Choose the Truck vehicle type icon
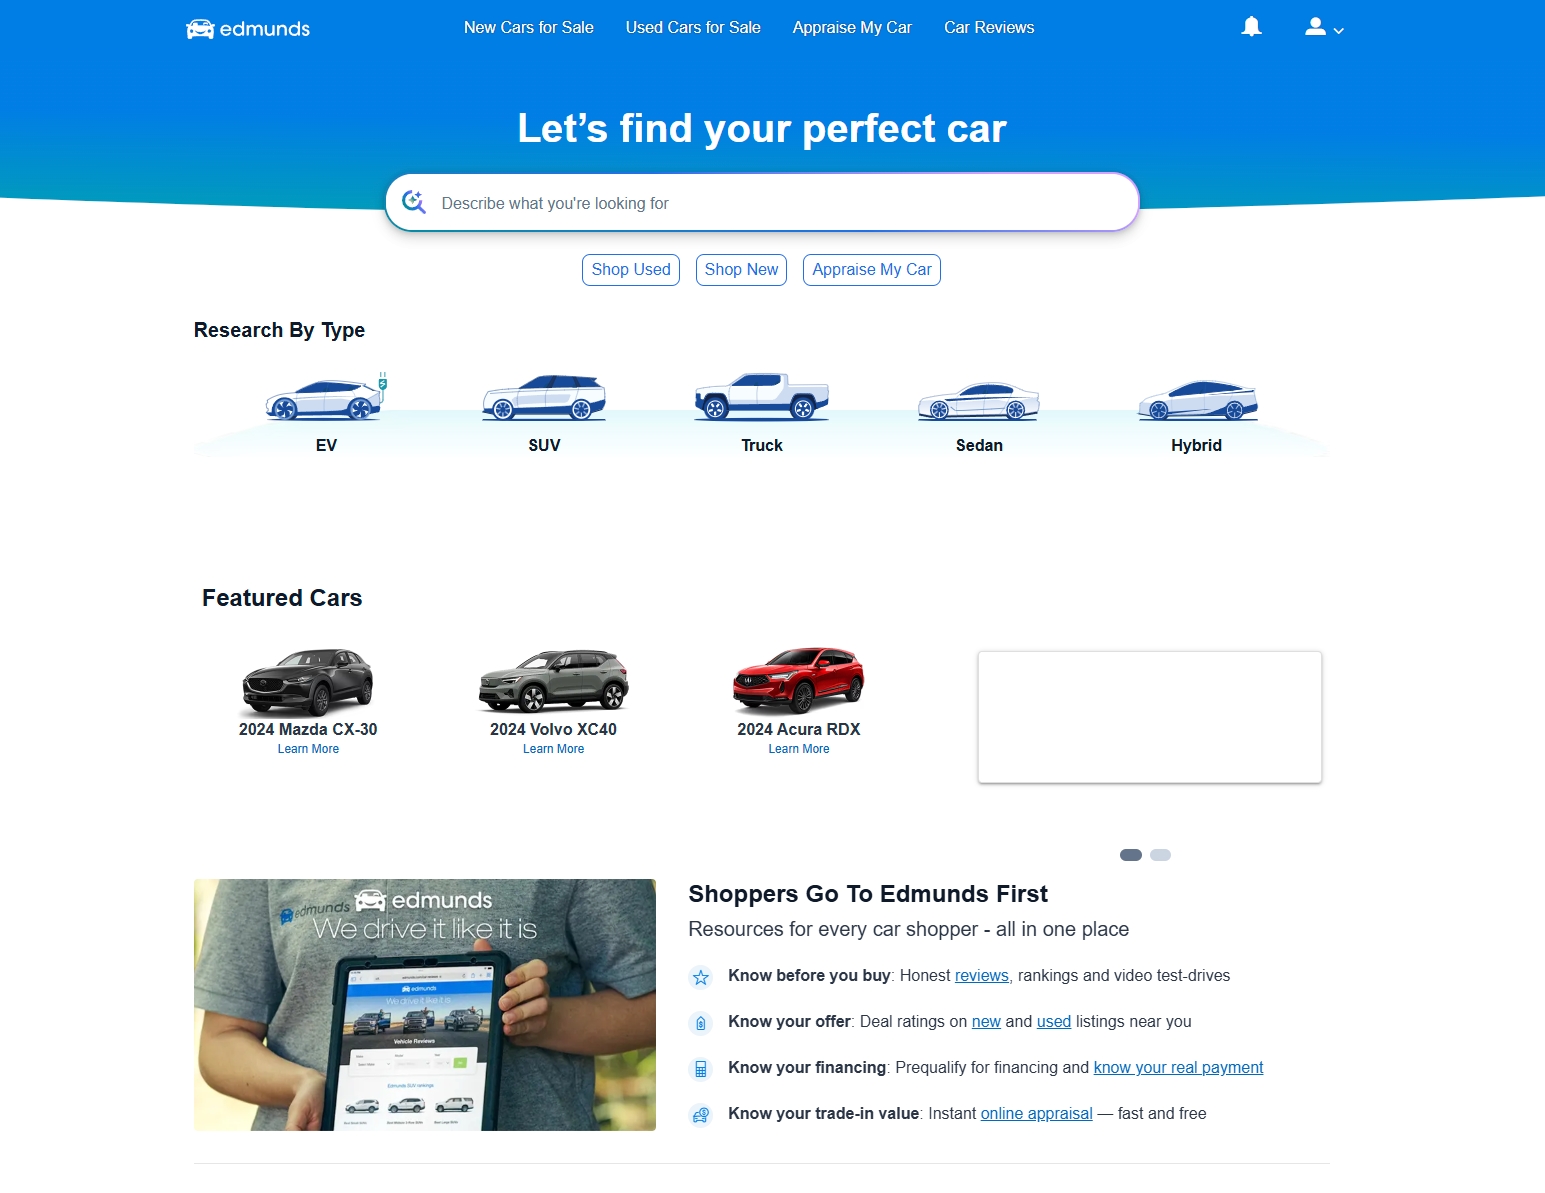The image size is (1545, 1193). point(762,397)
